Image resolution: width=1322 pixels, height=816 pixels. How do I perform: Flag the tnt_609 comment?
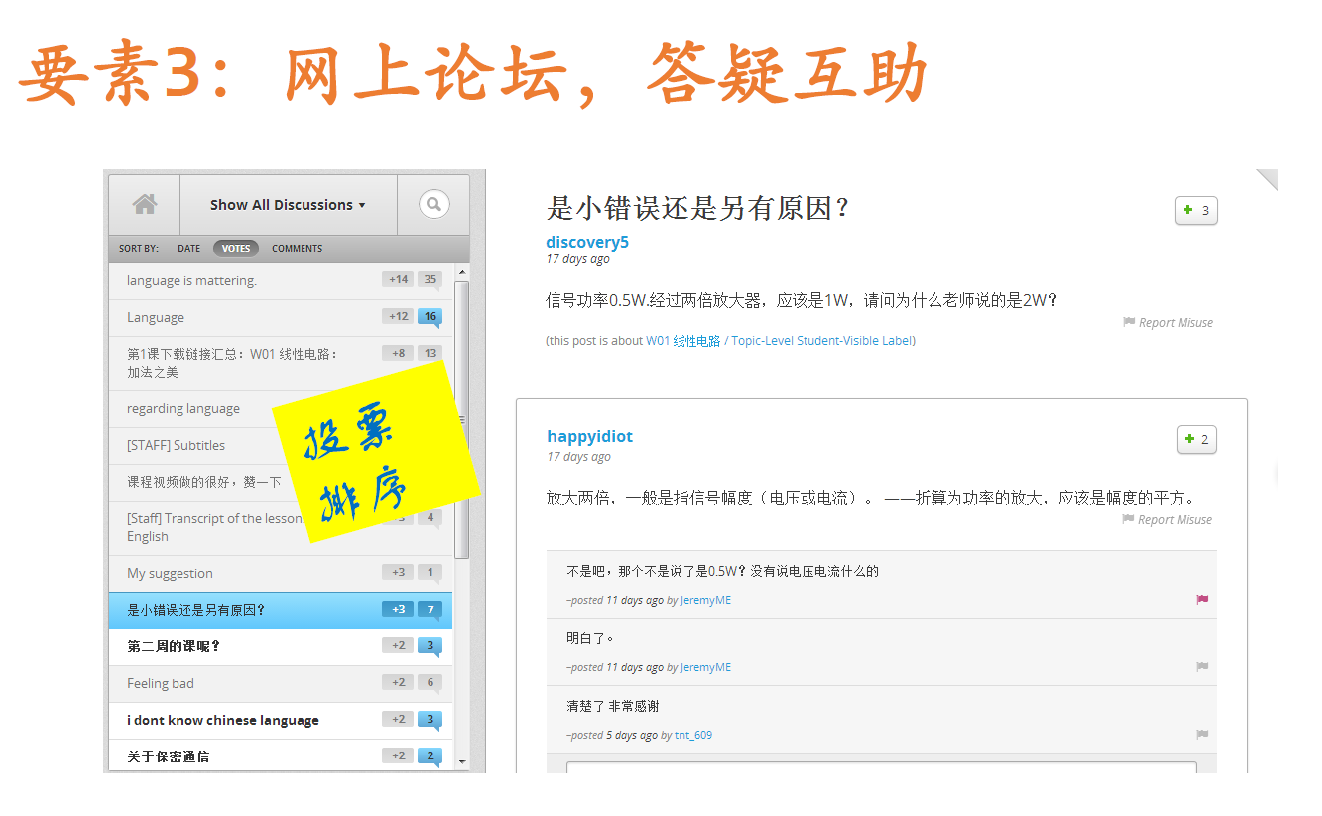click(1202, 735)
